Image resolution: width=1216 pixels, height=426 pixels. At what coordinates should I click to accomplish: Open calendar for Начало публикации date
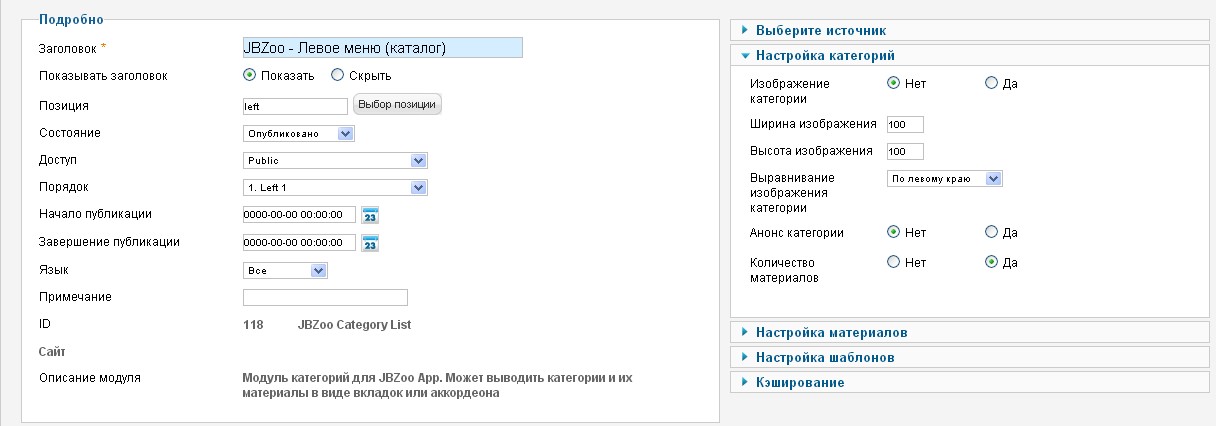pos(370,215)
